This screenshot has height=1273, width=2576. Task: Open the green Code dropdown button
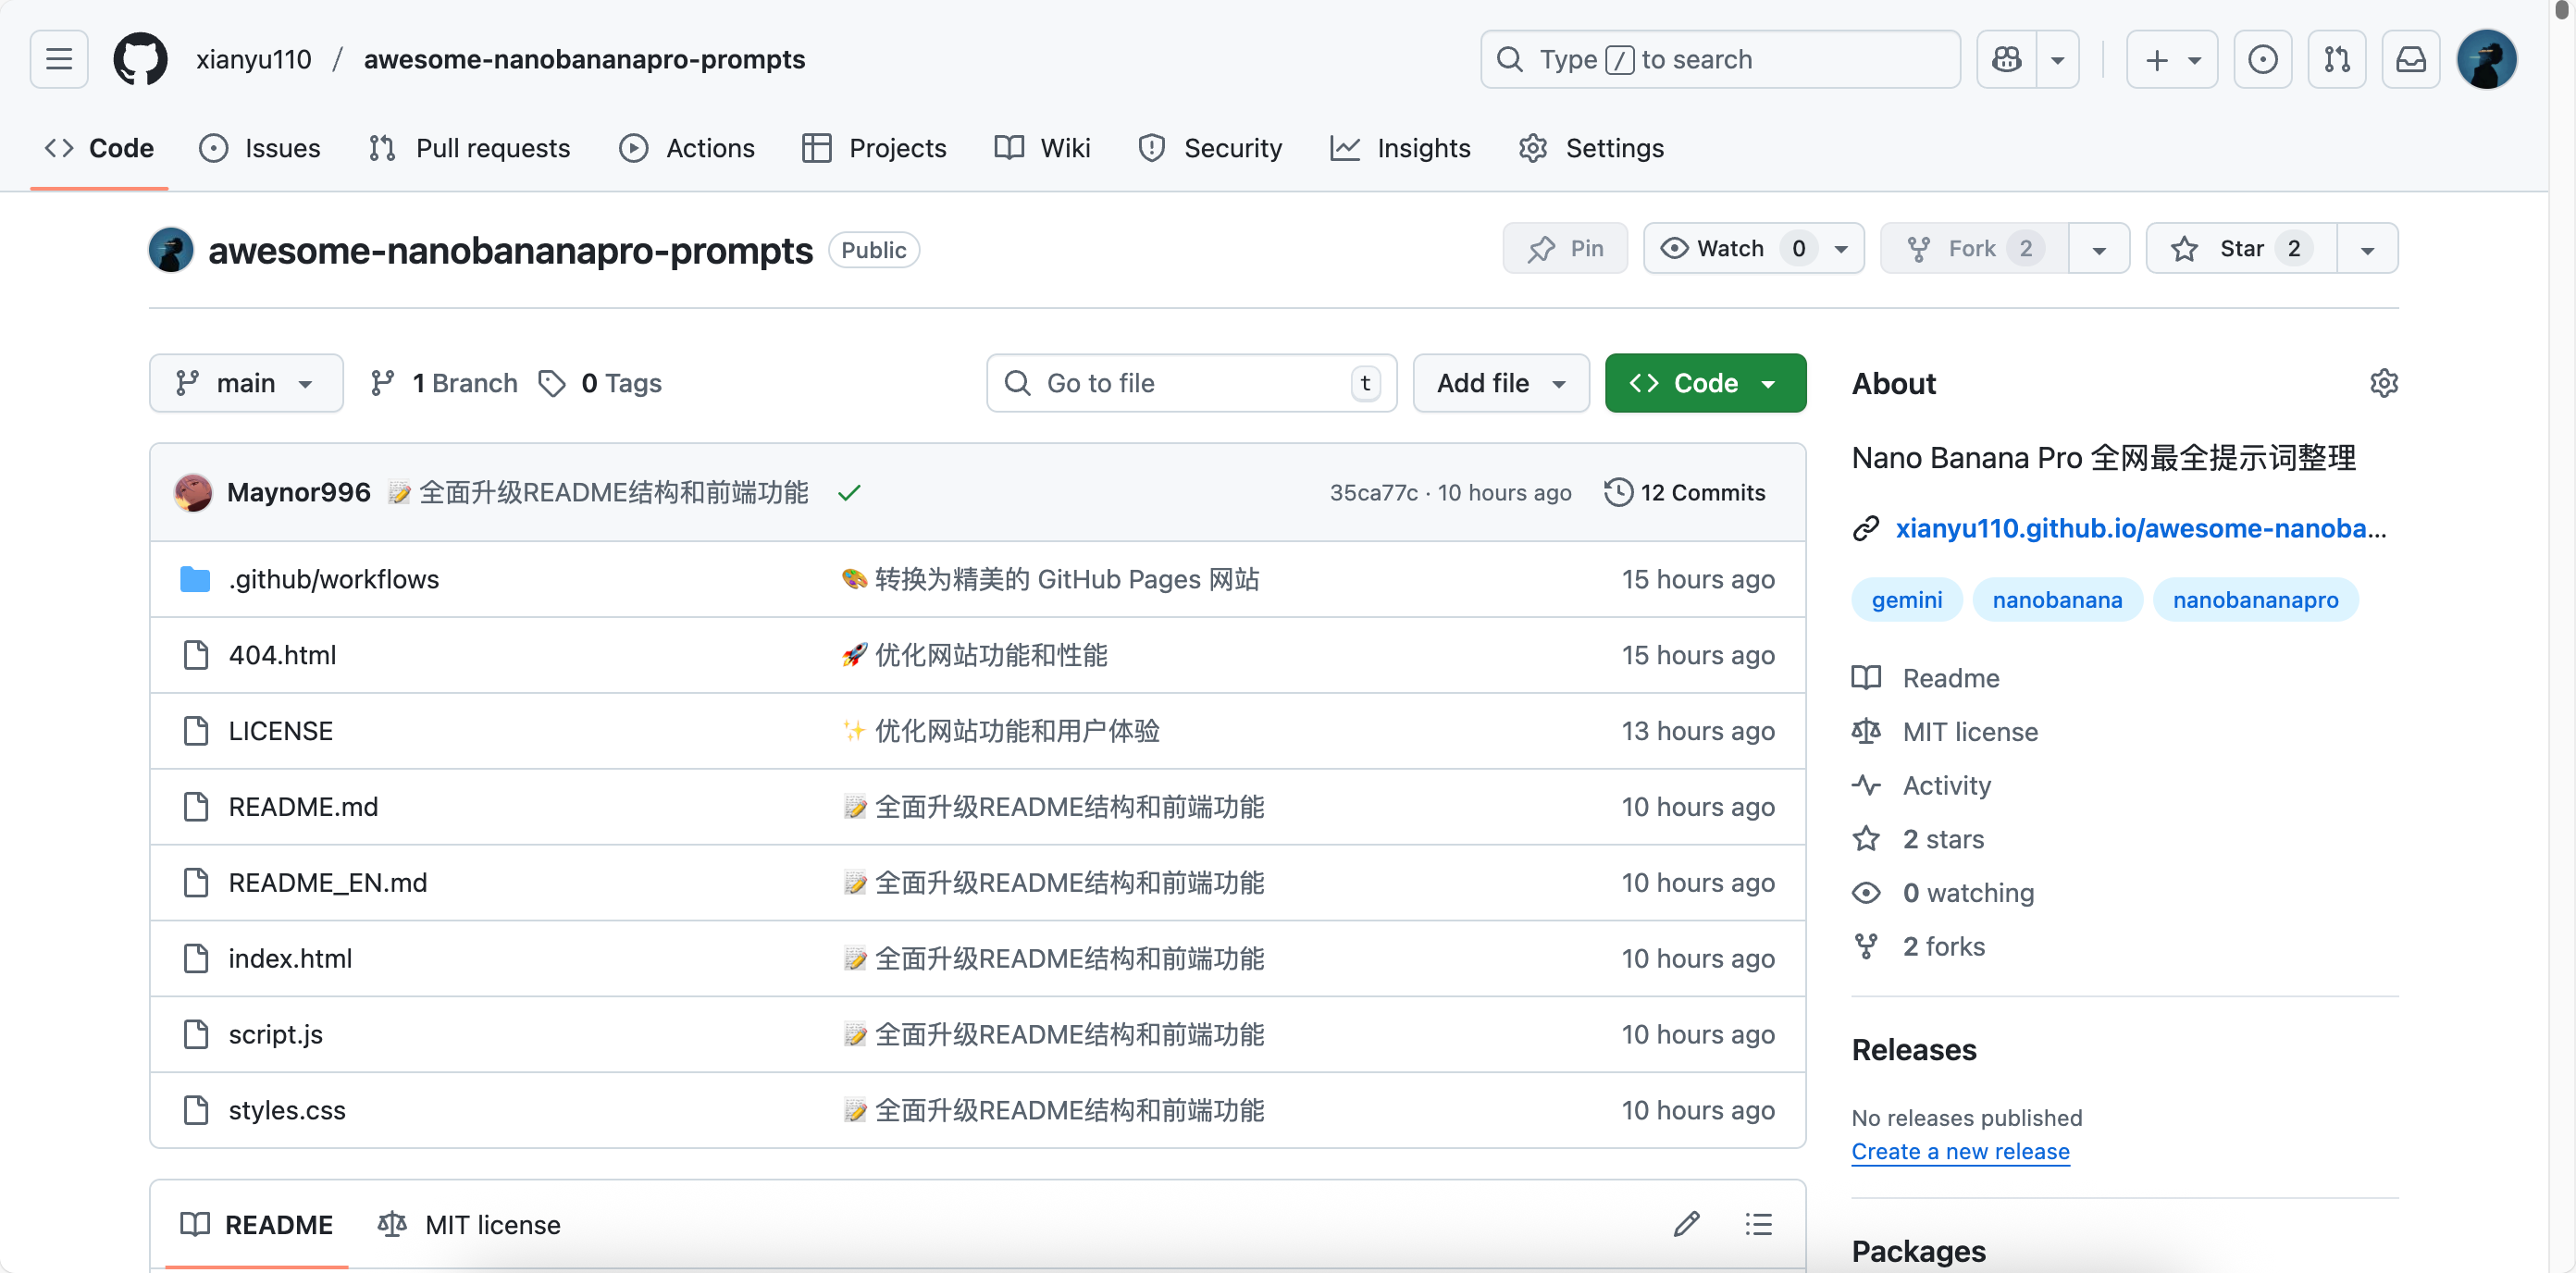[x=1705, y=383]
